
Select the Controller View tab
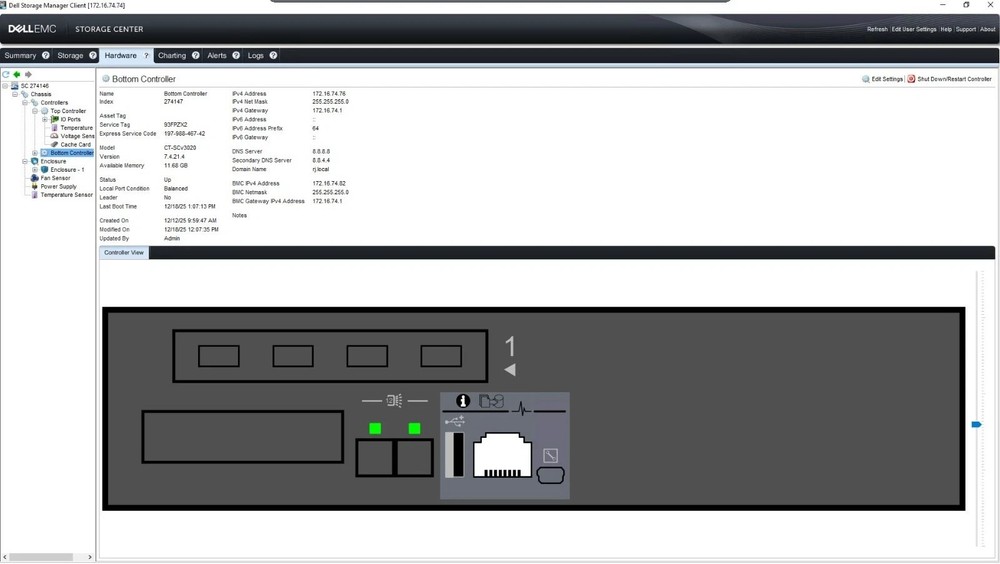[x=124, y=253]
